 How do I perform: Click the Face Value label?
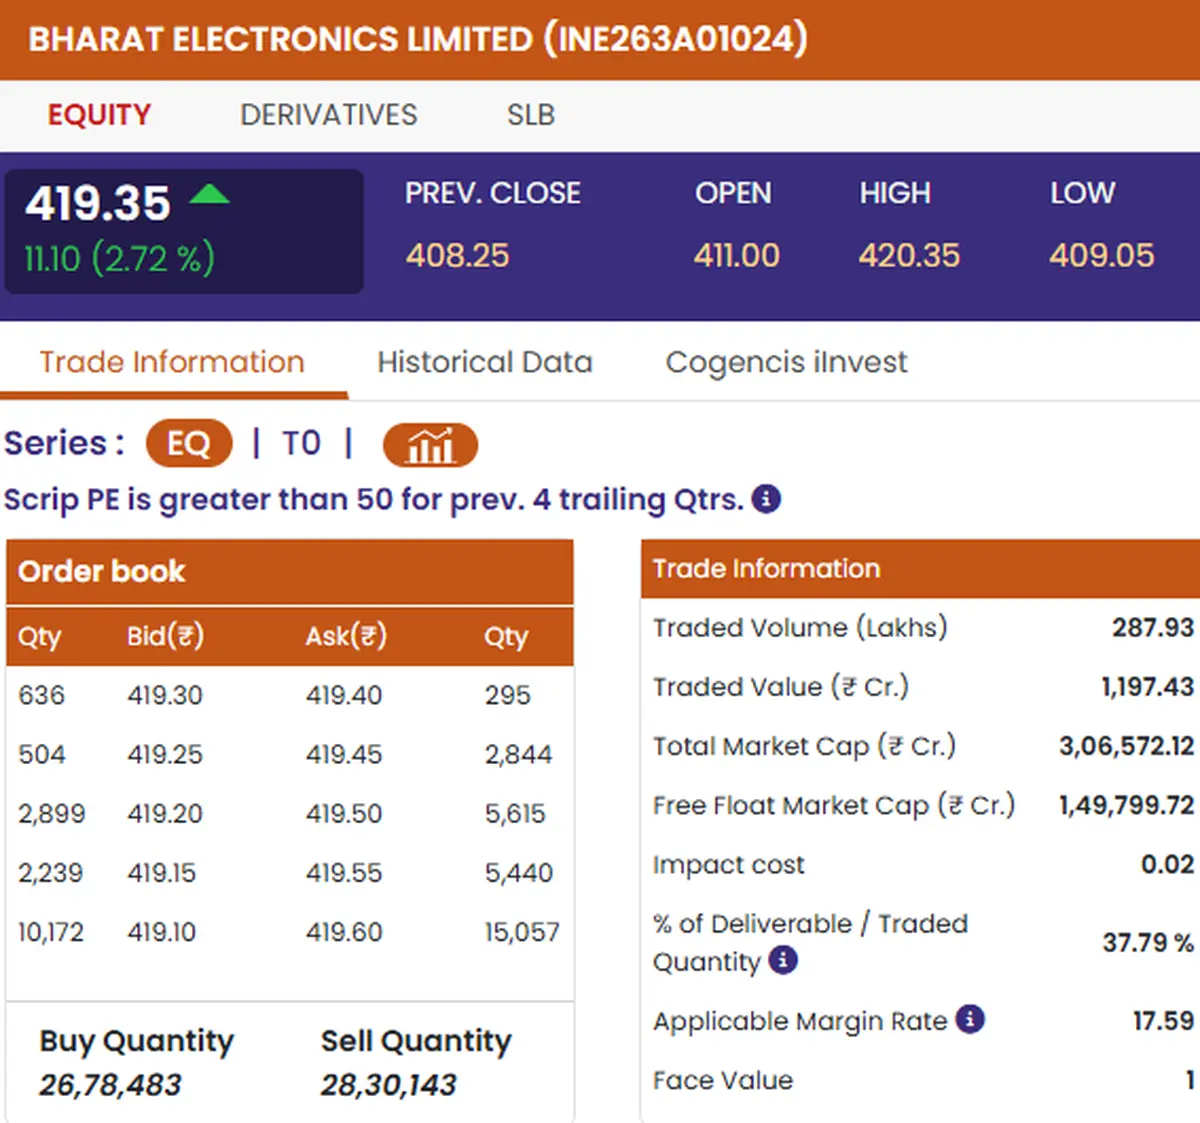723,1080
